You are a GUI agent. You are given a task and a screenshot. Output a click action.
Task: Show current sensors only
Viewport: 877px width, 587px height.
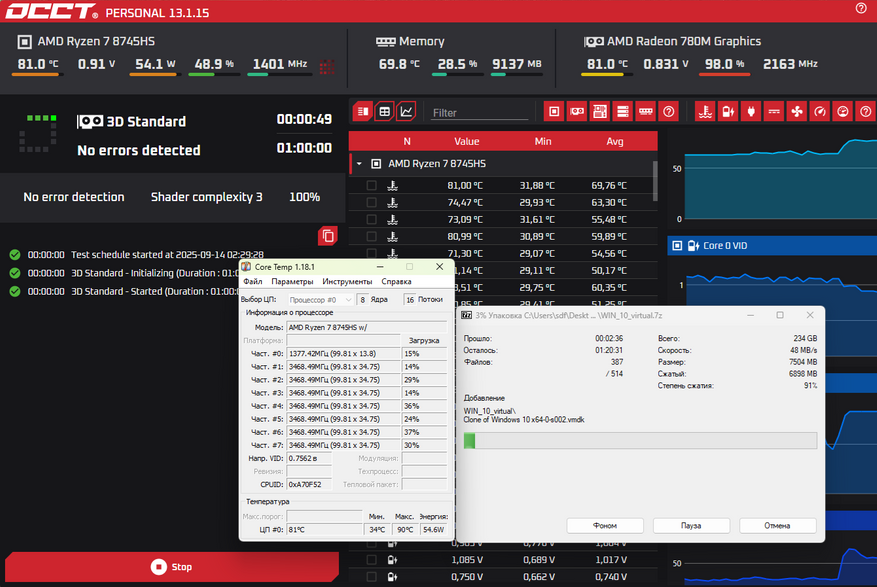click(774, 112)
